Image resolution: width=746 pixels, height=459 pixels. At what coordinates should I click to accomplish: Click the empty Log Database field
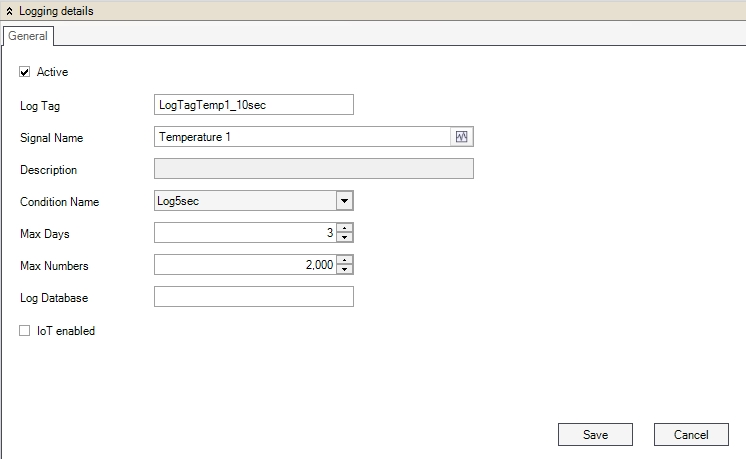254,297
